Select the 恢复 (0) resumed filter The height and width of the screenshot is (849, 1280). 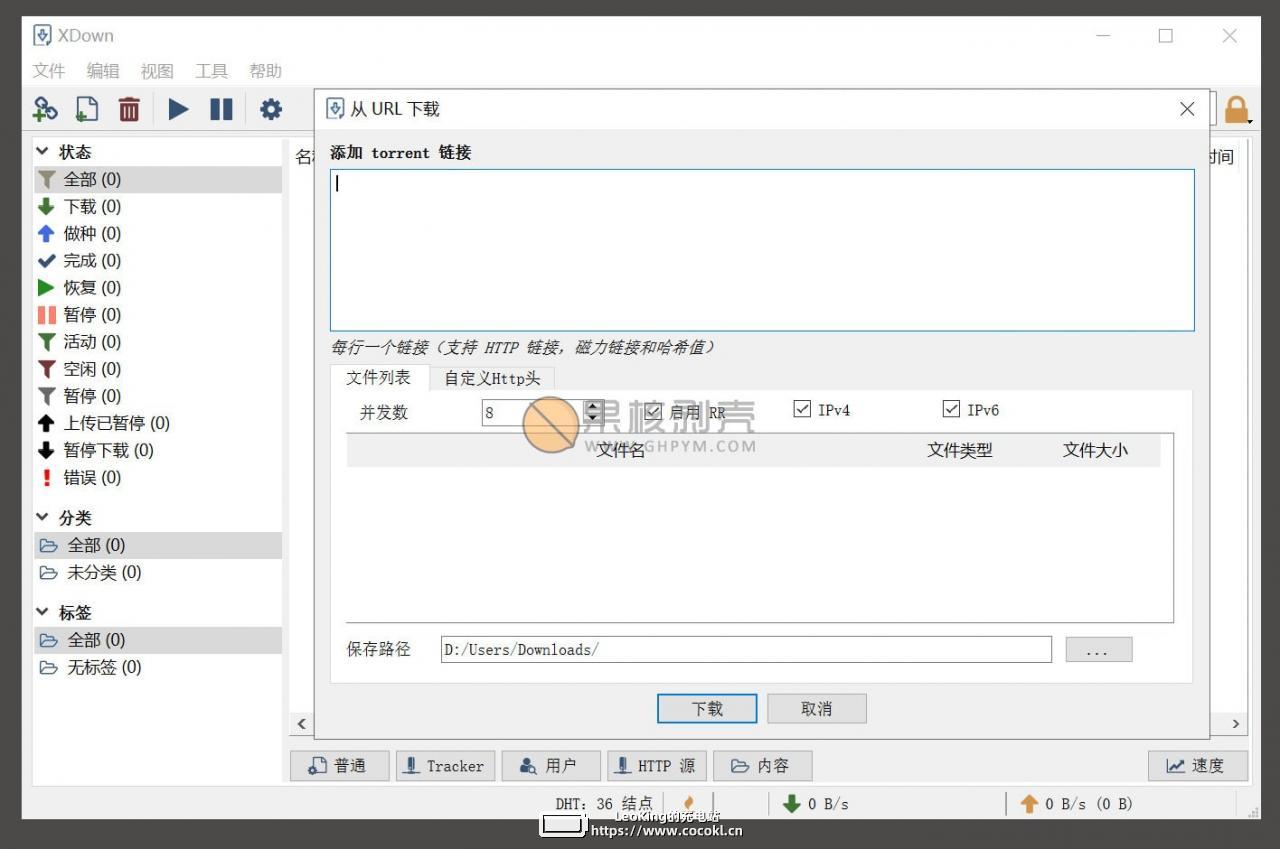[158, 287]
